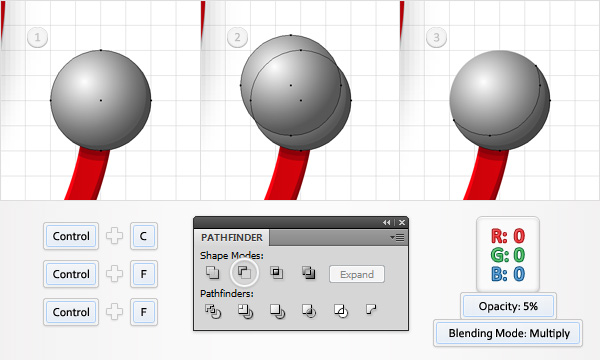The width and height of the screenshot is (600, 360).
Task: Select the Minus Front shape mode
Action: 245,273
